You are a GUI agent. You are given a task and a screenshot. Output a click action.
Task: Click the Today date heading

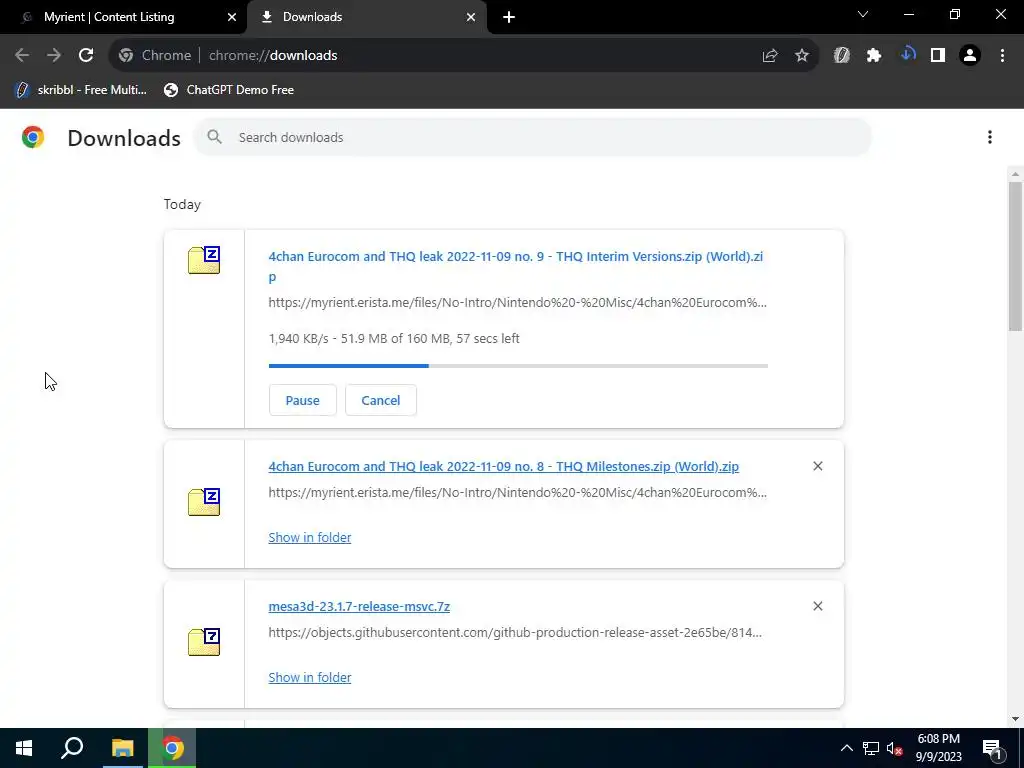click(x=182, y=204)
